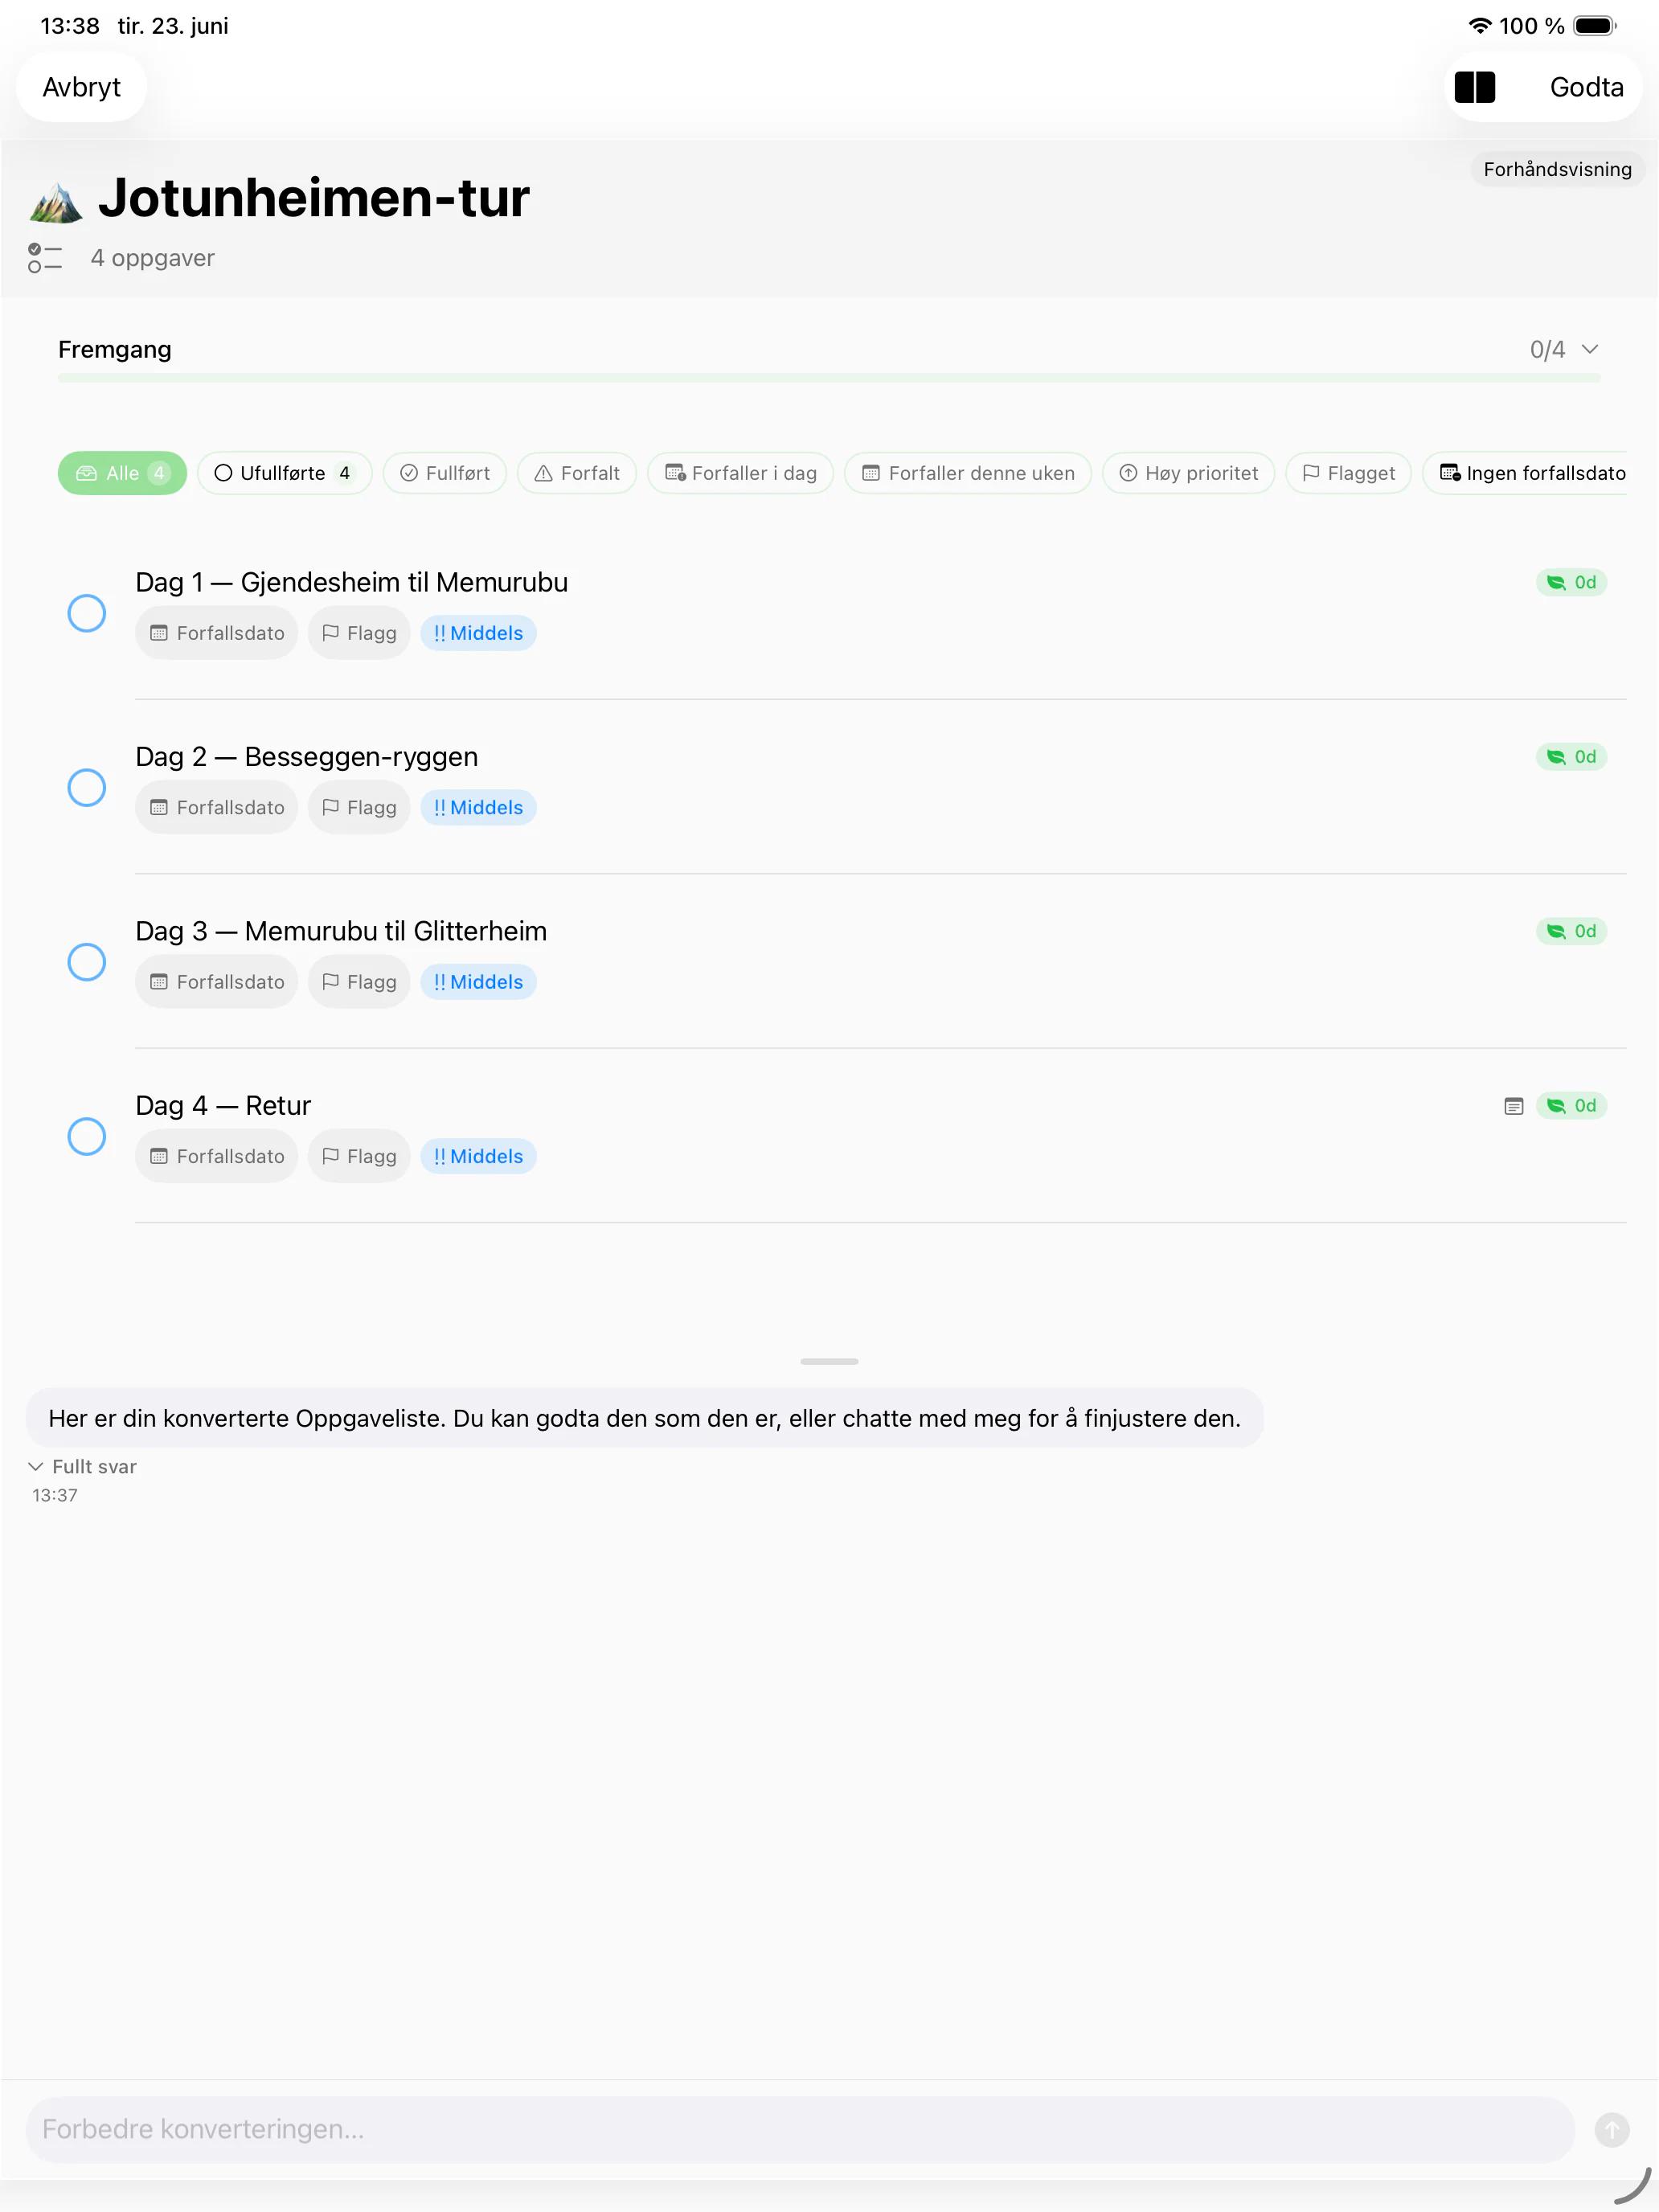Tap the send arrow in the chat field
1659x2212 pixels.
(x=1611, y=2129)
